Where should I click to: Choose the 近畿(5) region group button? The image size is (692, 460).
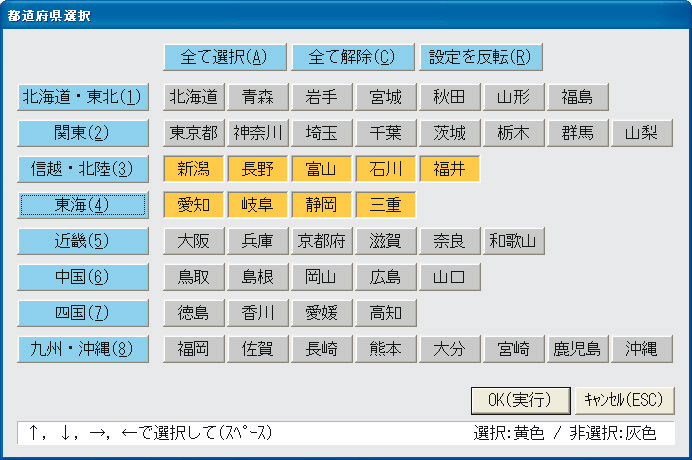click(83, 241)
